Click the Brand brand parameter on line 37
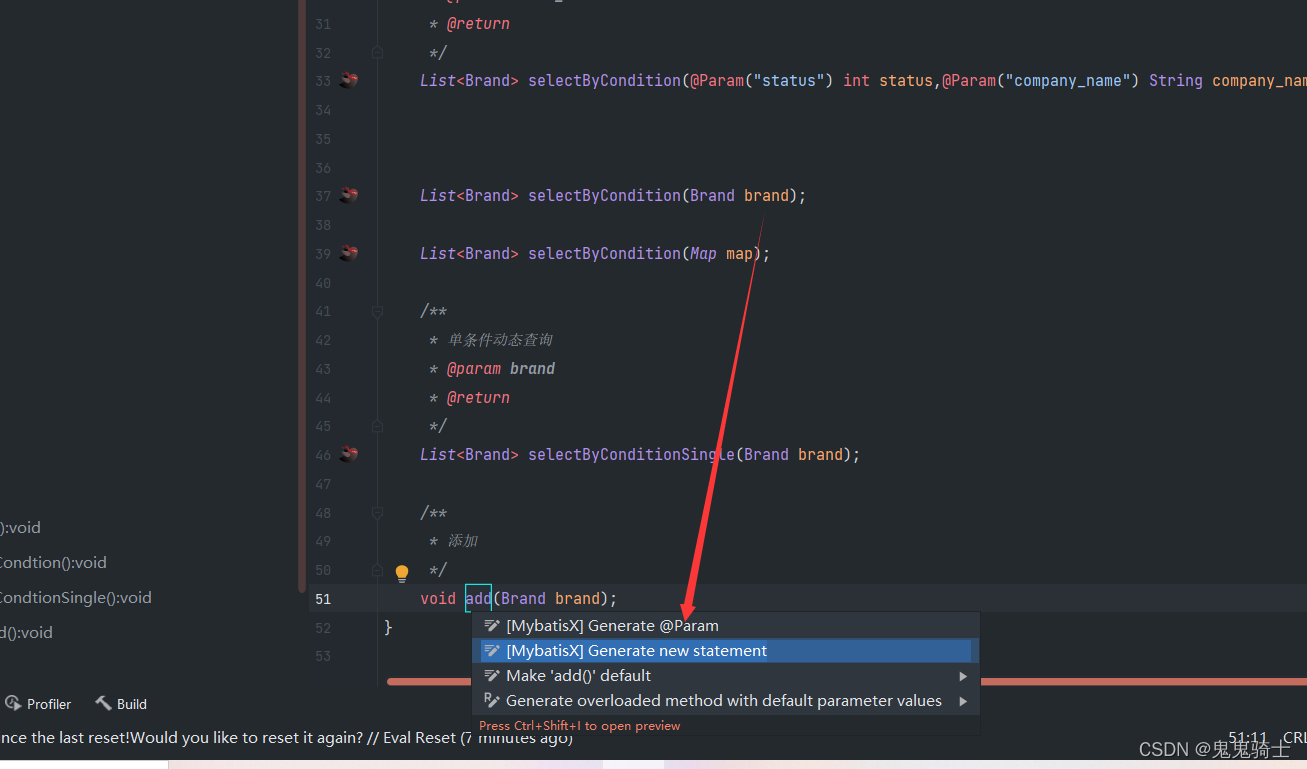Image resolution: width=1307 pixels, height=769 pixels. 739,195
